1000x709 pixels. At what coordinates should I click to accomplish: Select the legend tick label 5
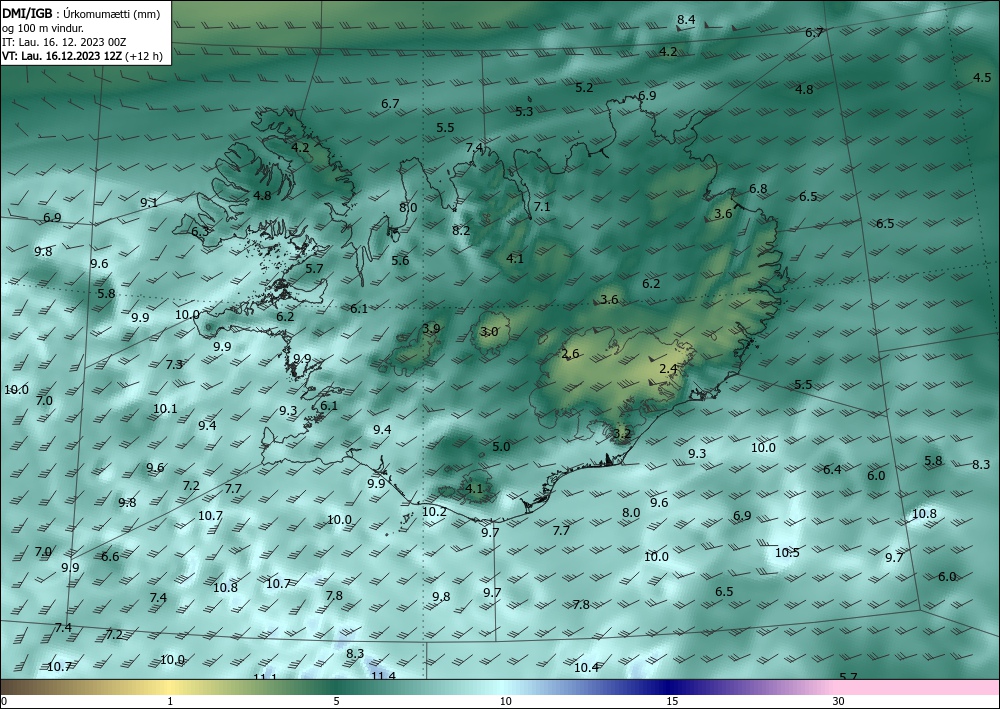336,702
